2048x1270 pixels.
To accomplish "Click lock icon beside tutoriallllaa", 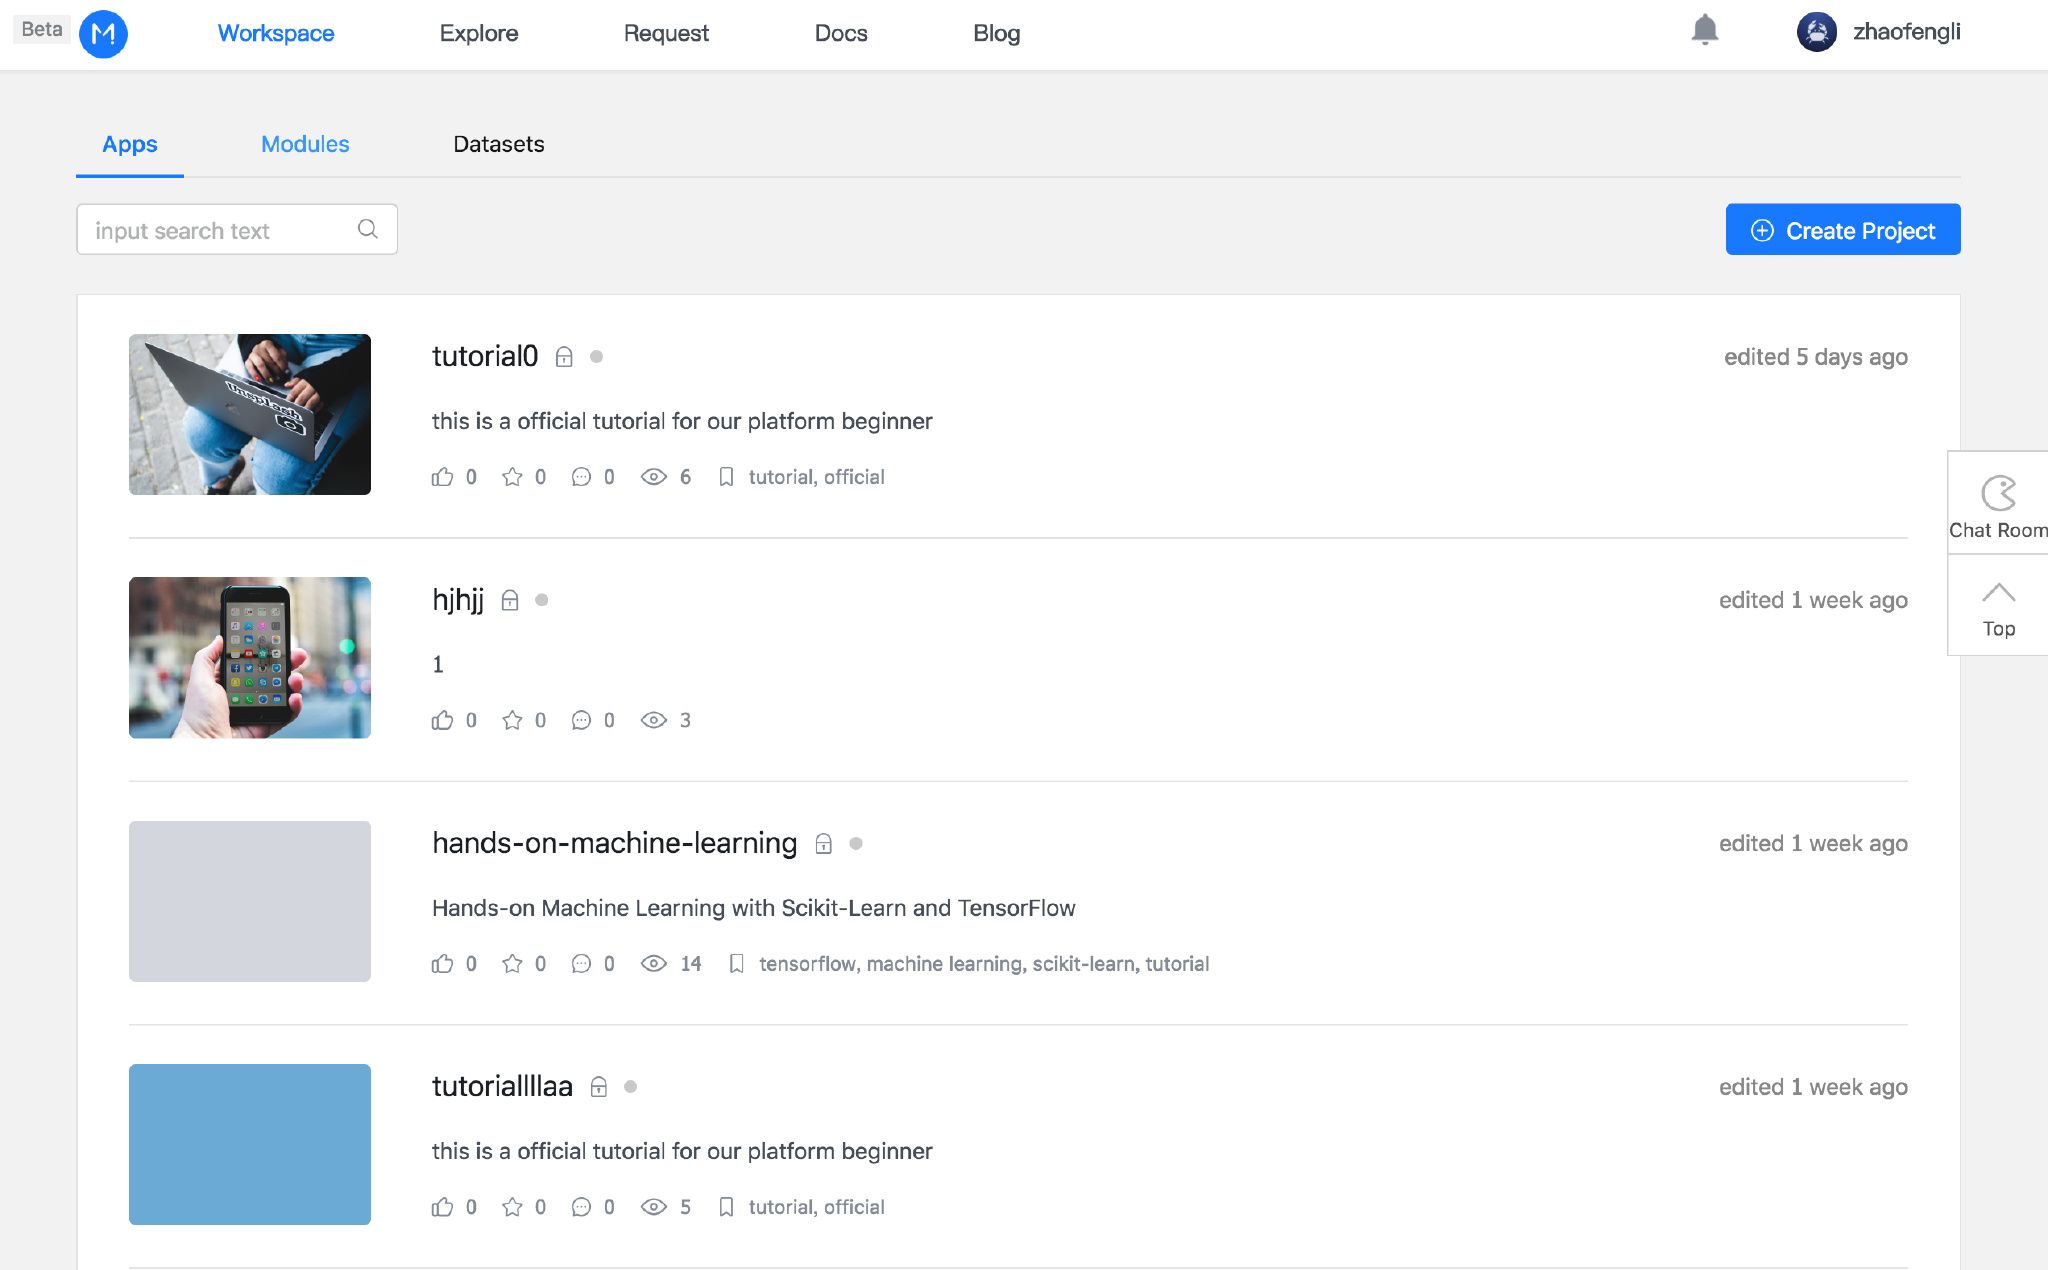I will tap(599, 1087).
